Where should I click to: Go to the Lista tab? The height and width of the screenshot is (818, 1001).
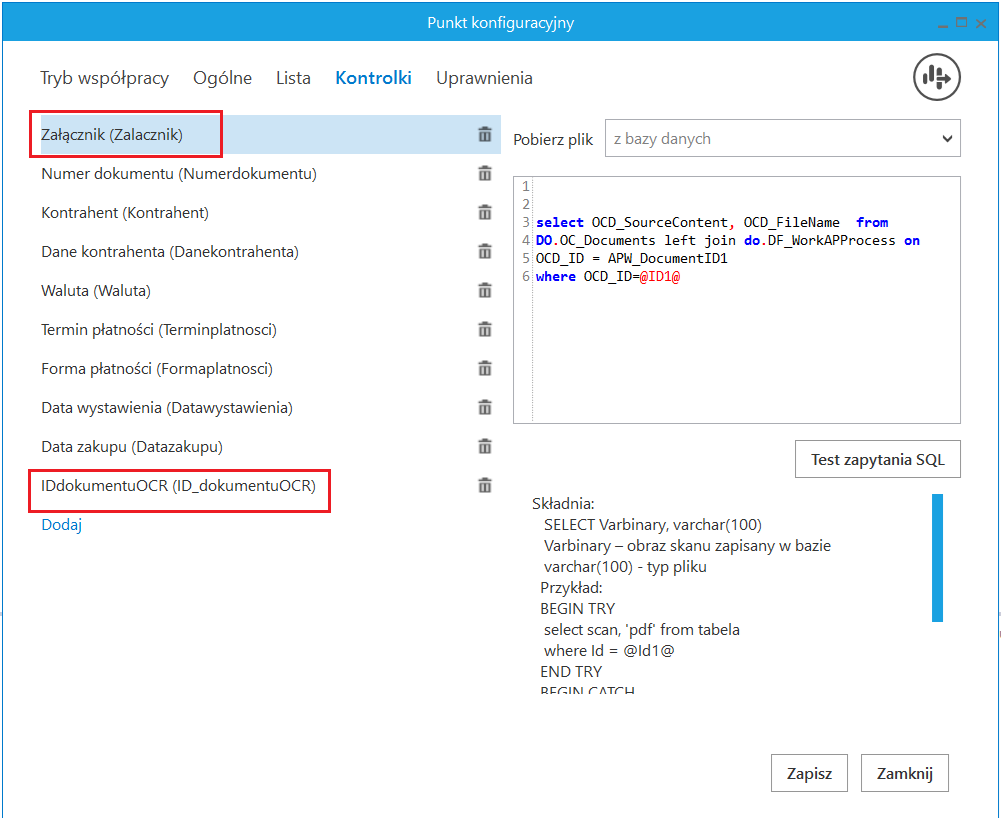point(293,78)
